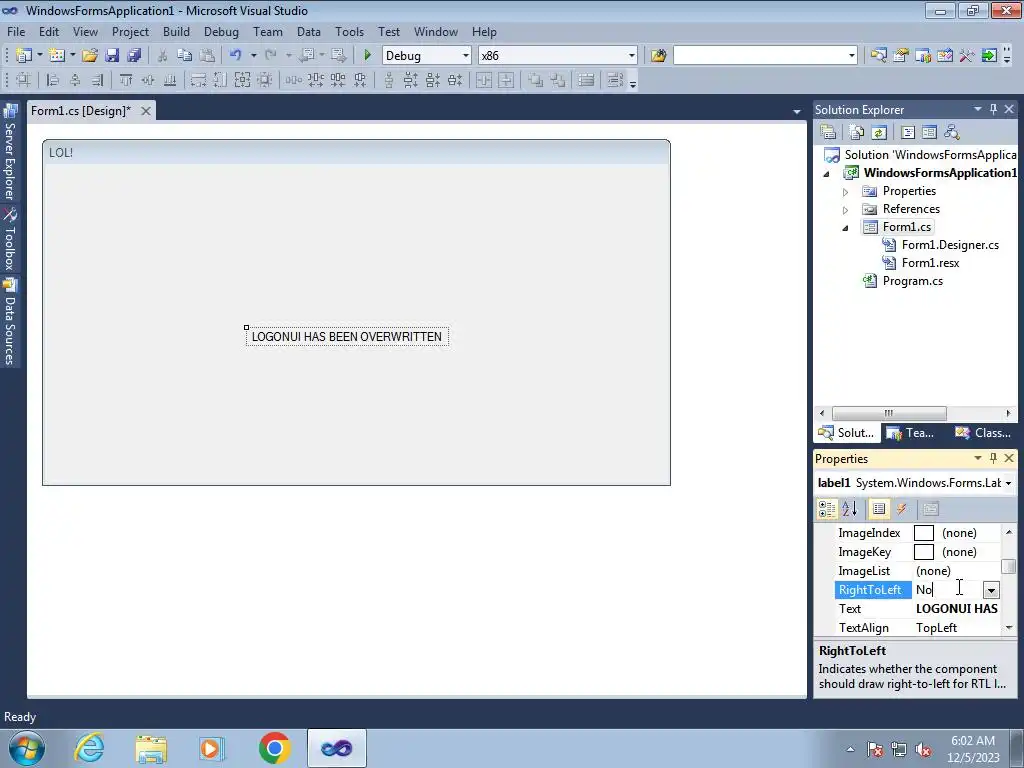The width and height of the screenshot is (1024, 768).
Task: Click the Solution Explorer horizontal scrollbar thumb
Action: [889, 413]
